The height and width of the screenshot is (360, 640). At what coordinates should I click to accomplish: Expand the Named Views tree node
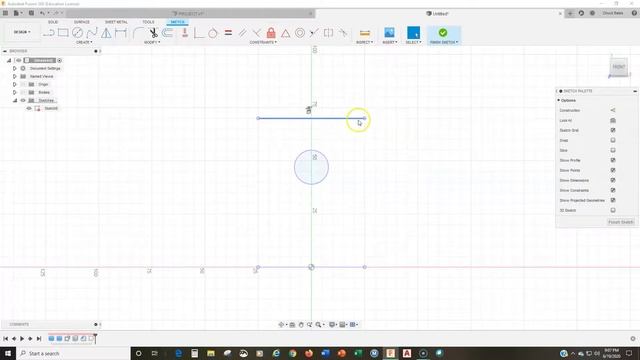pyautogui.click(x=15, y=76)
